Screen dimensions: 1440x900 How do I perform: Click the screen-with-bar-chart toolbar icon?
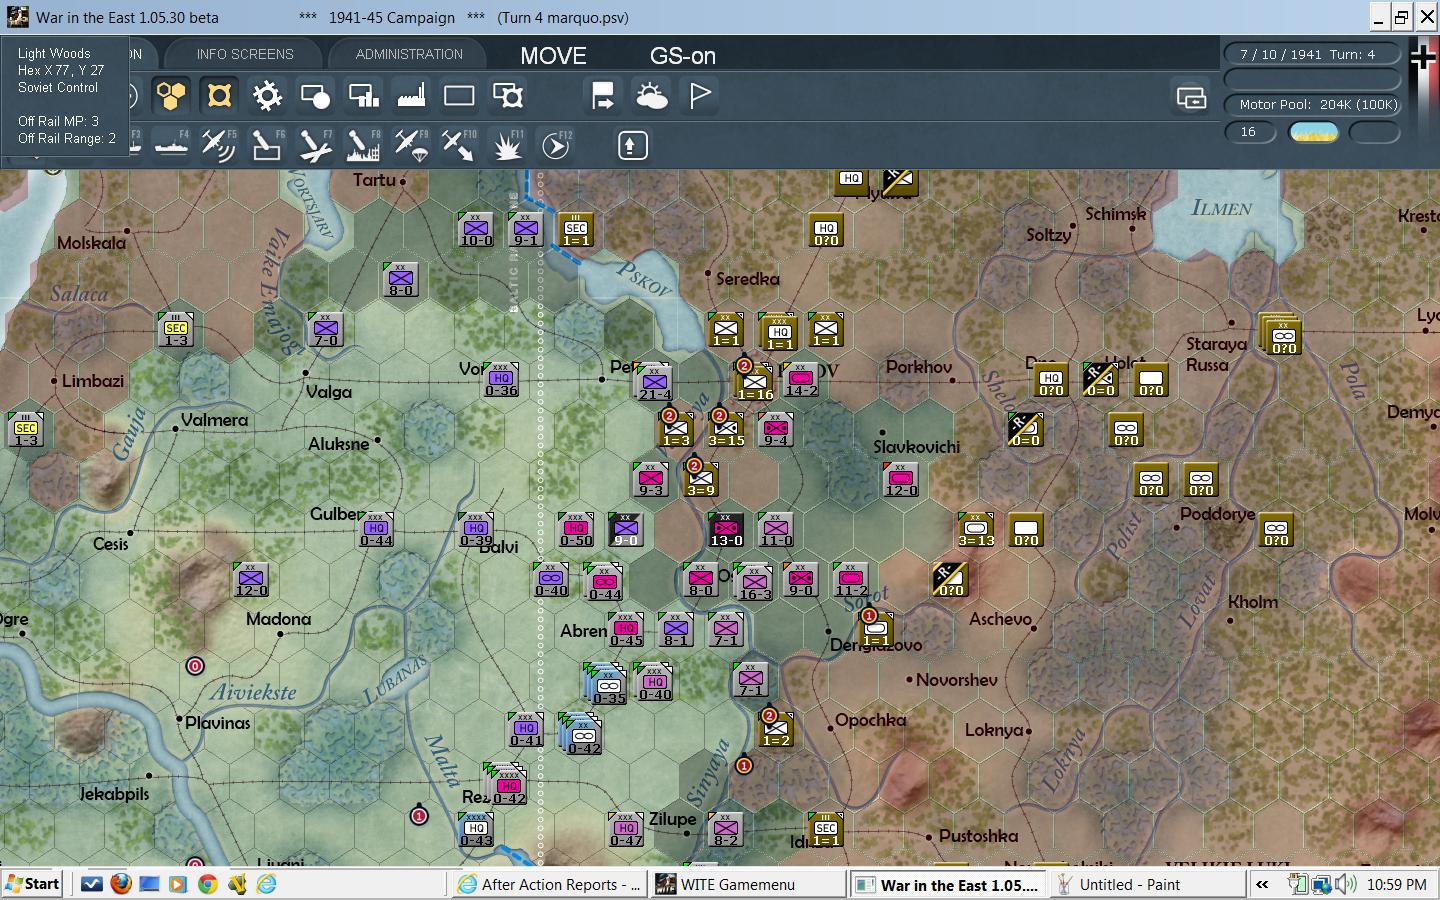tap(363, 96)
